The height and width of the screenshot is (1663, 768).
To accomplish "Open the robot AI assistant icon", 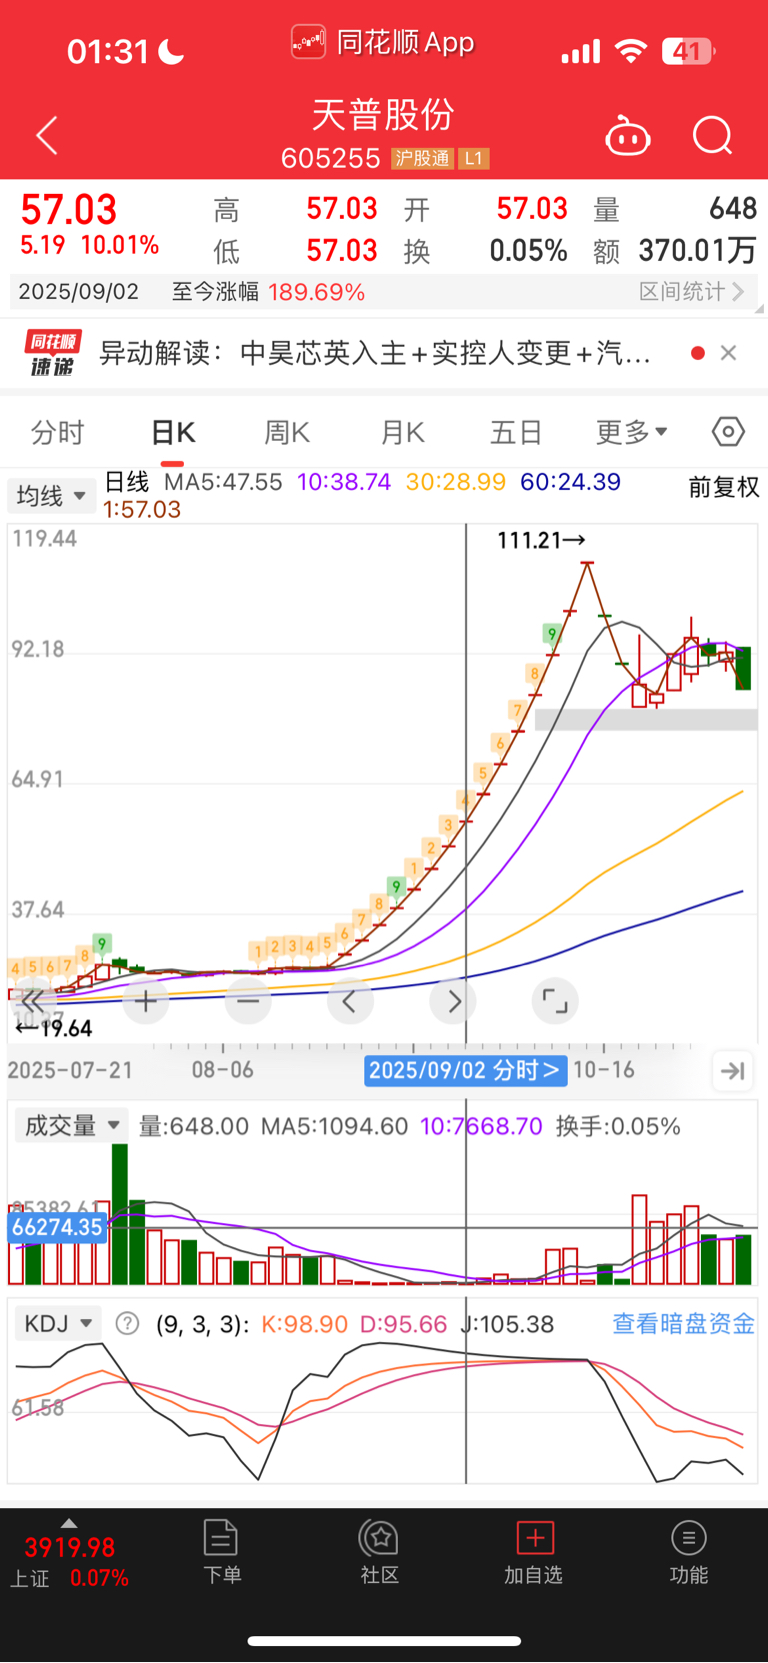I will 628,136.
